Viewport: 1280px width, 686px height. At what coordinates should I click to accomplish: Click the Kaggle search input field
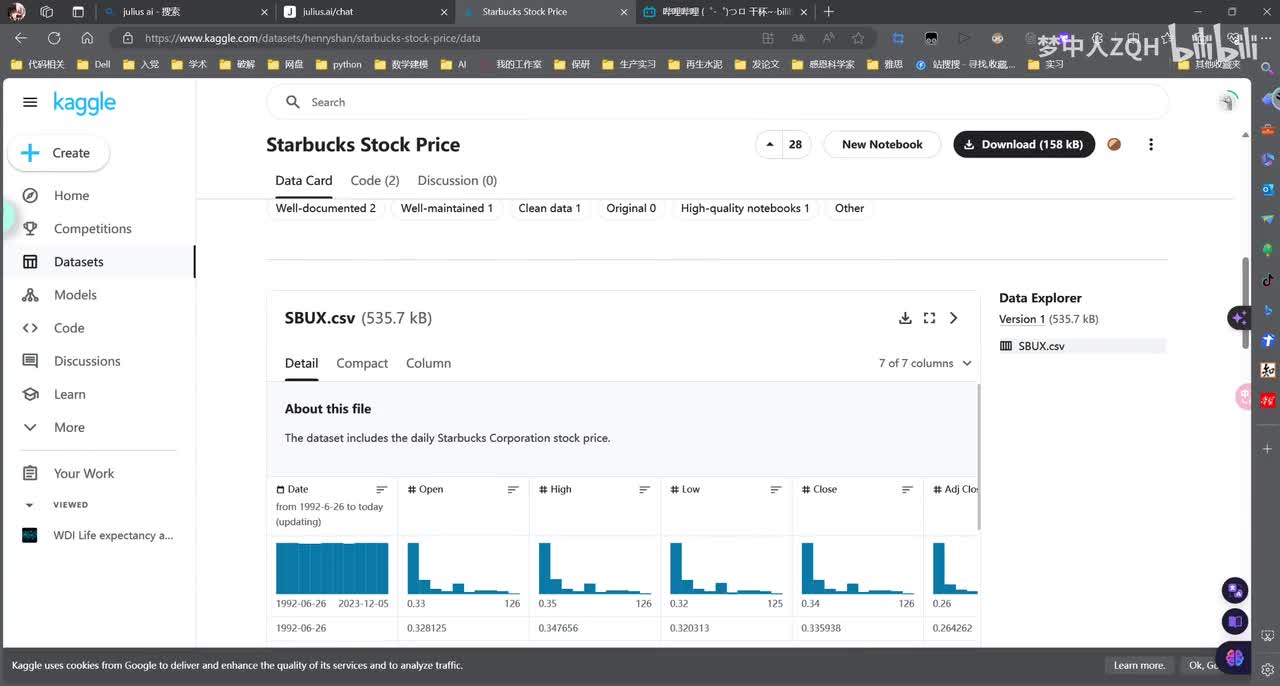pos(730,102)
